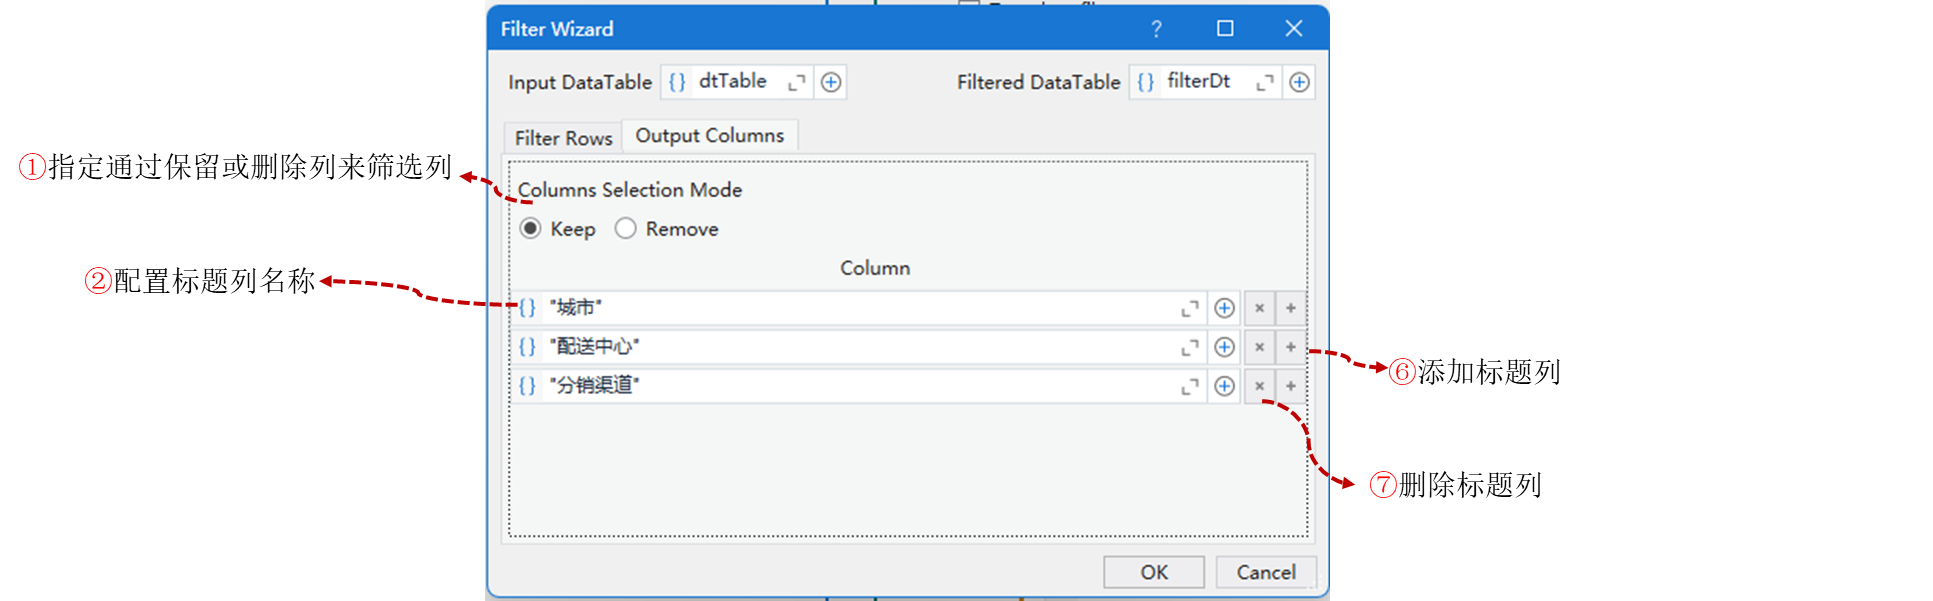The width and height of the screenshot is (1933, 601).
Task: Click the plus circle in "配送中心" row
Action: click(1224, 347)
